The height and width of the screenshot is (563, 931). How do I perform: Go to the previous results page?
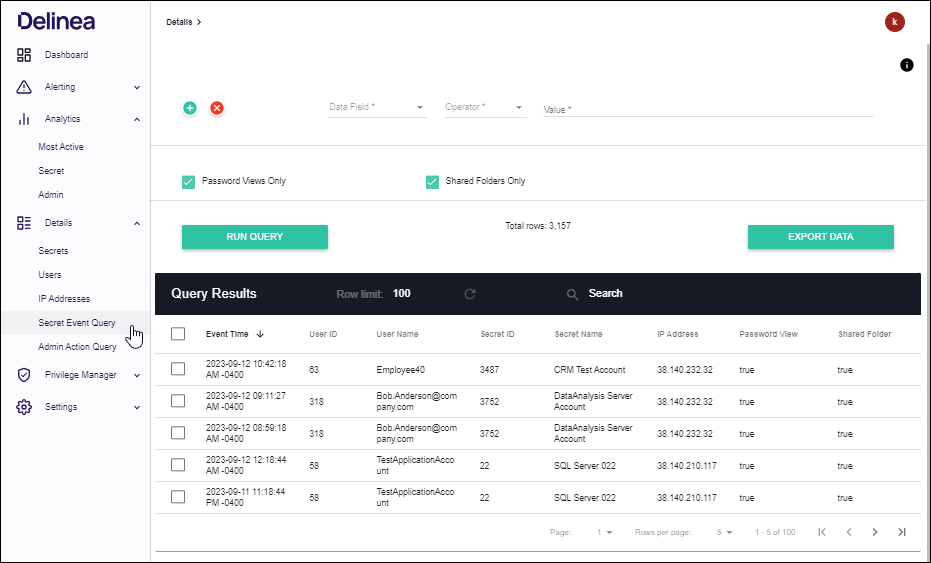coord(849,532)
